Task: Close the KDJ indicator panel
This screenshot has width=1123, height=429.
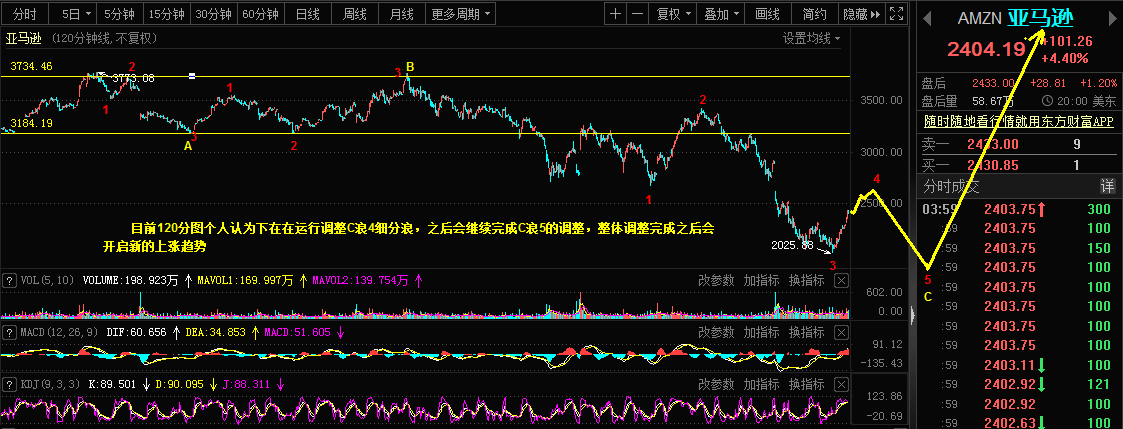Action: tap(842, 384)
